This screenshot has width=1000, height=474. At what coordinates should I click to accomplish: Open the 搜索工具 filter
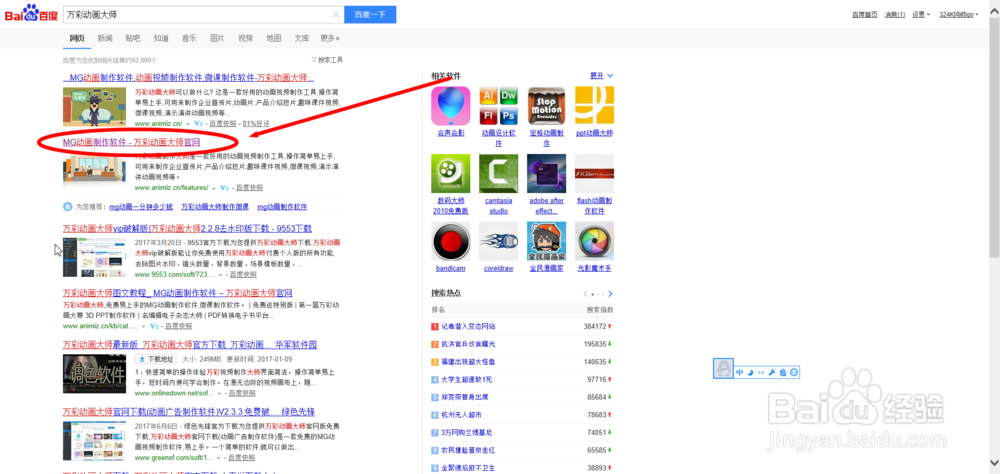click(327, 60)
